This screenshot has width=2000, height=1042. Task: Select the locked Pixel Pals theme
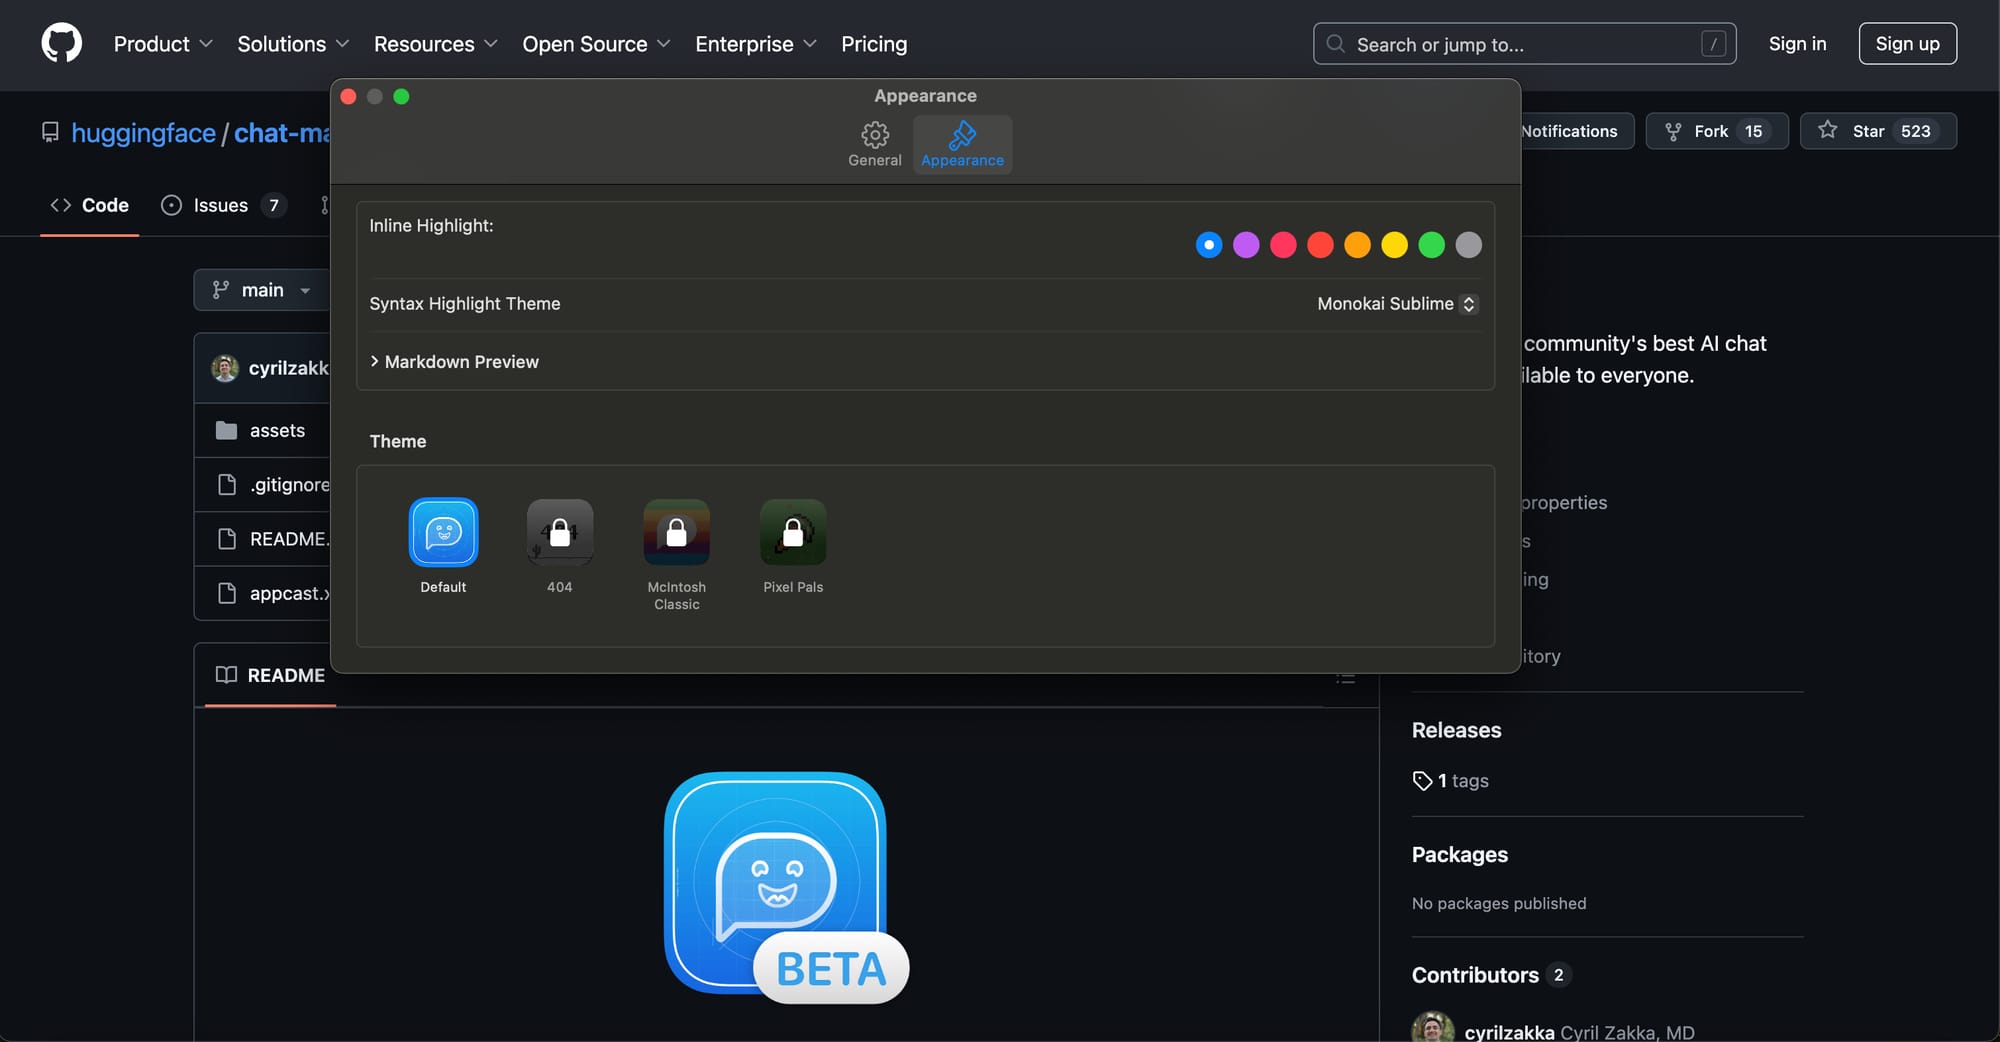pos(793,532)
